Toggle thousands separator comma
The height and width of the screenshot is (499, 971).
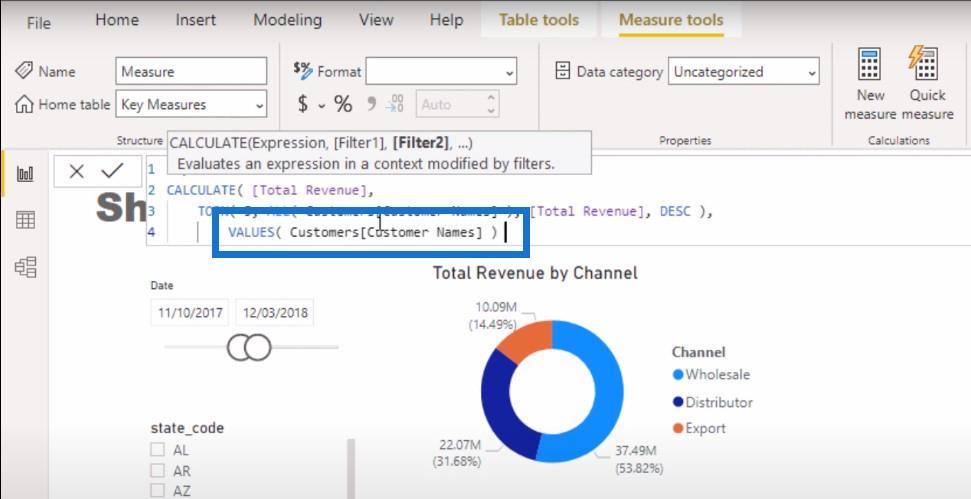click(x=372, y=103)
